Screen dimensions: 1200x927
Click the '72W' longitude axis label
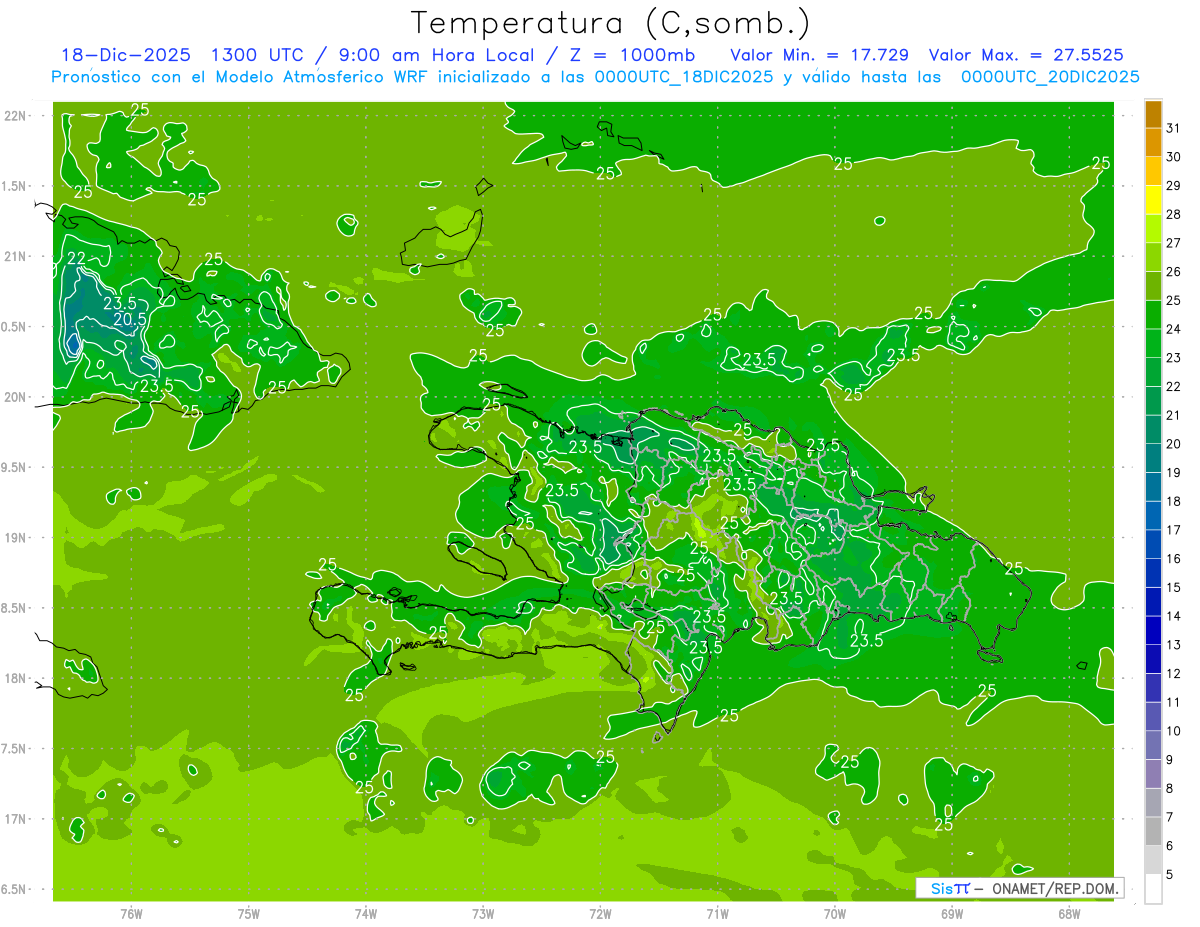pos(600,914)
